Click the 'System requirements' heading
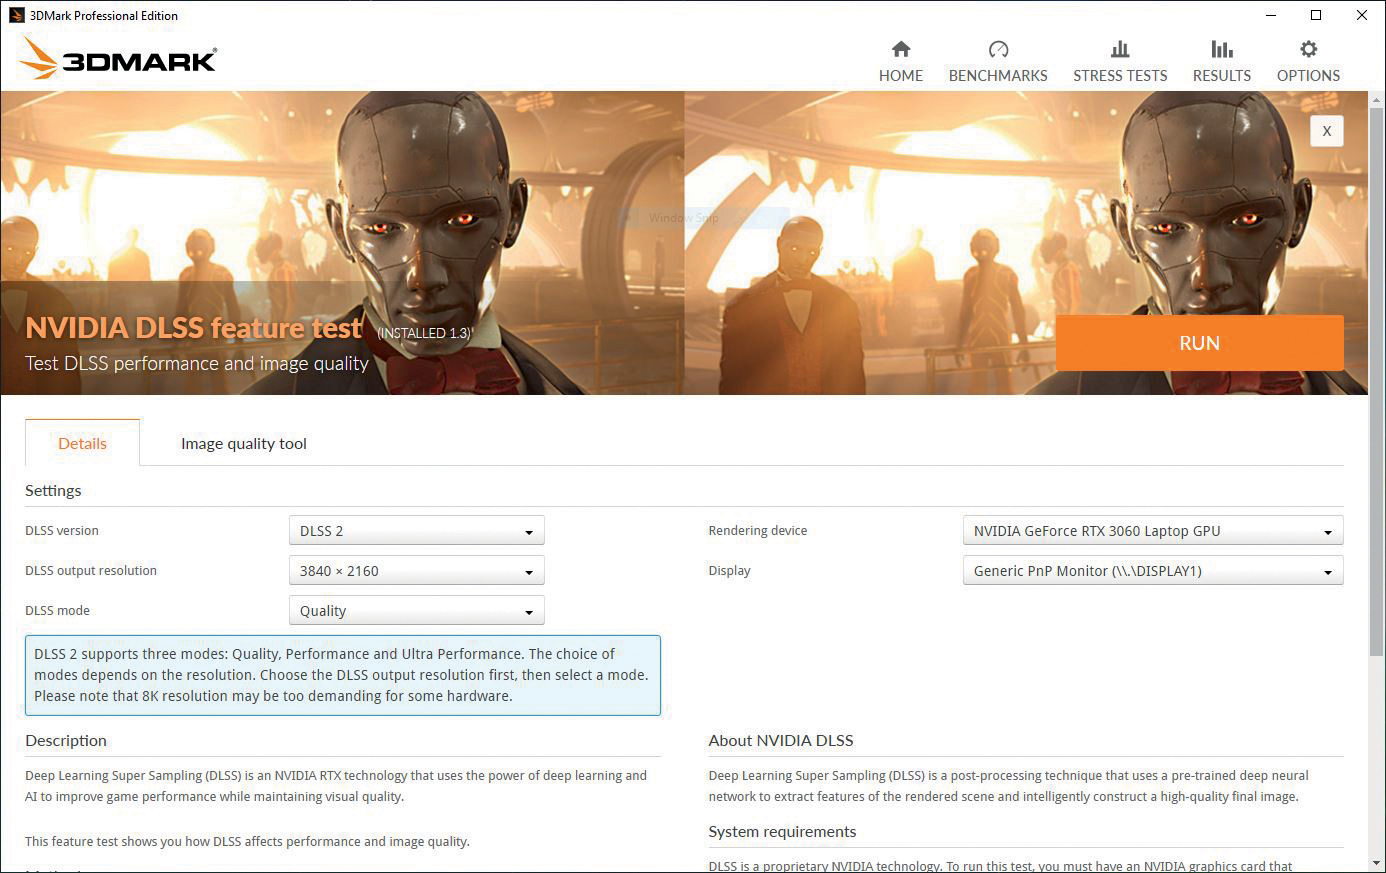Viewport: 1386px width, 873px height. click(x=782, y=831)
